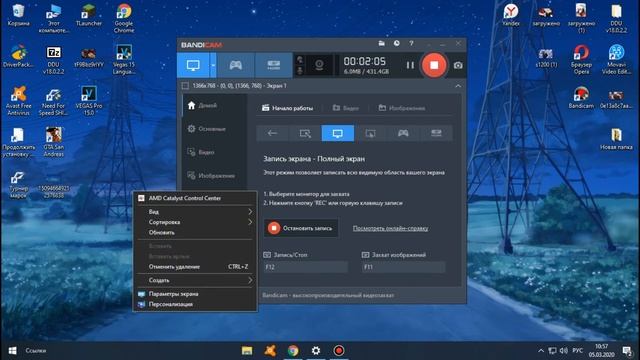The width and height of the screenshot is (640, 360).
Task: Open Settings gear in the taskbar
Action: (316, 351)
